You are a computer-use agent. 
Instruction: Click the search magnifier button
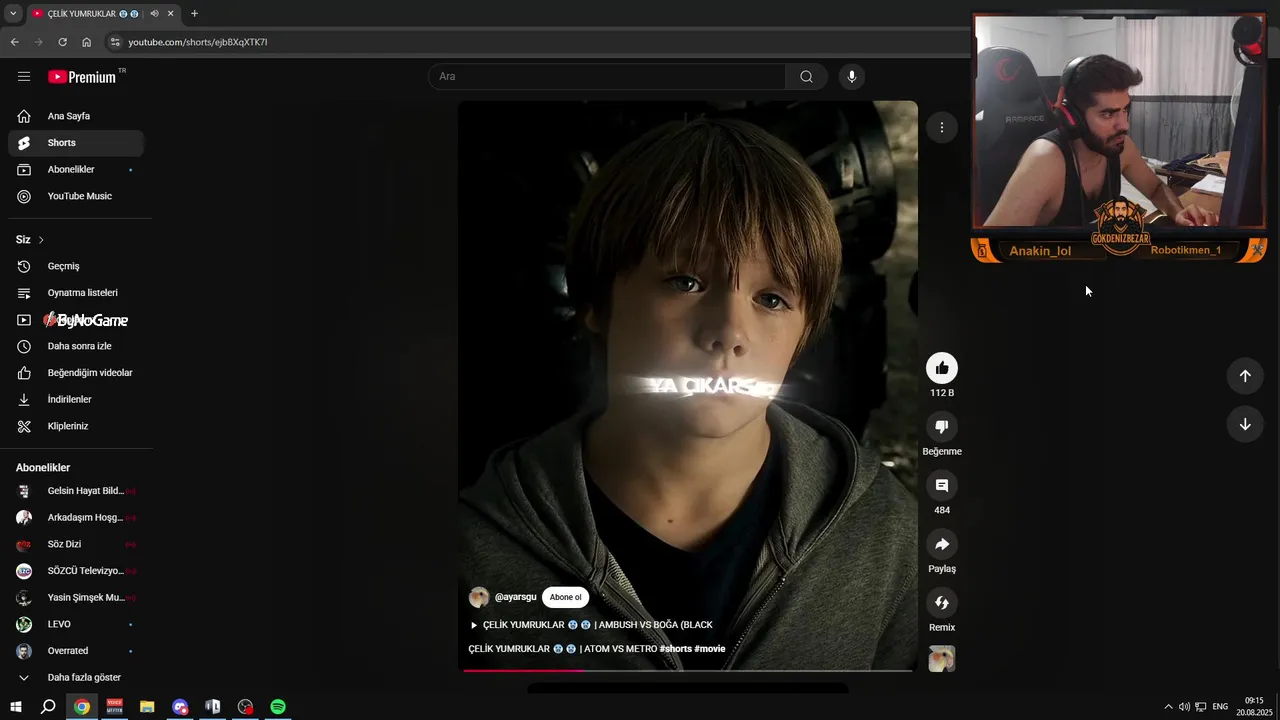[x=806, y=77]
